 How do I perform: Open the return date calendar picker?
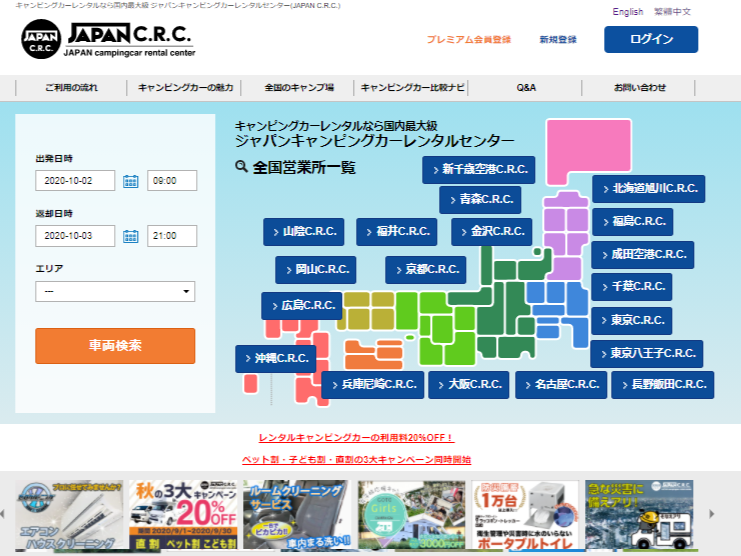click(x=130, y=237)
